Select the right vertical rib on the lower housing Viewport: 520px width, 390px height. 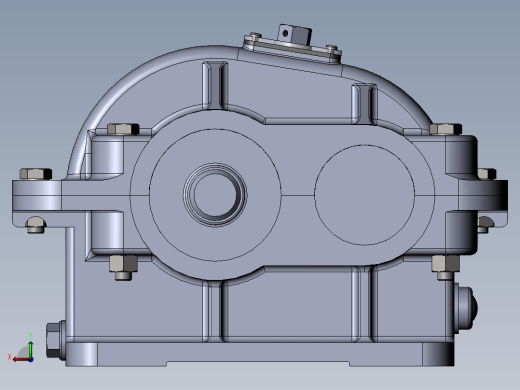click(x=364, y=304)
